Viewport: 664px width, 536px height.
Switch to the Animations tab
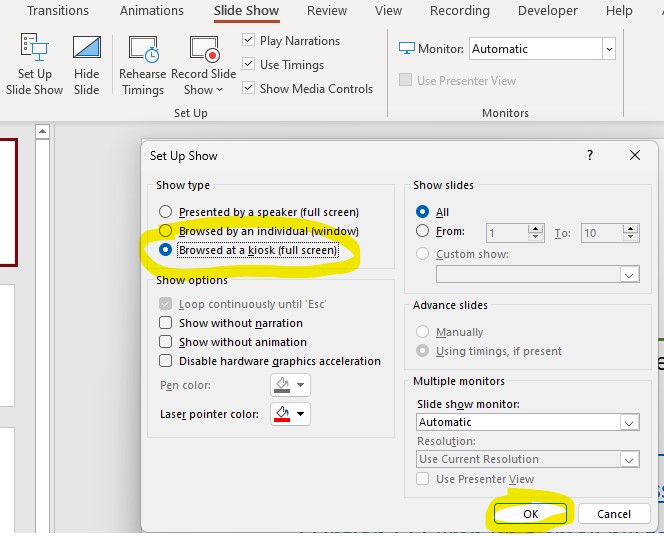(x=151, y=11)
